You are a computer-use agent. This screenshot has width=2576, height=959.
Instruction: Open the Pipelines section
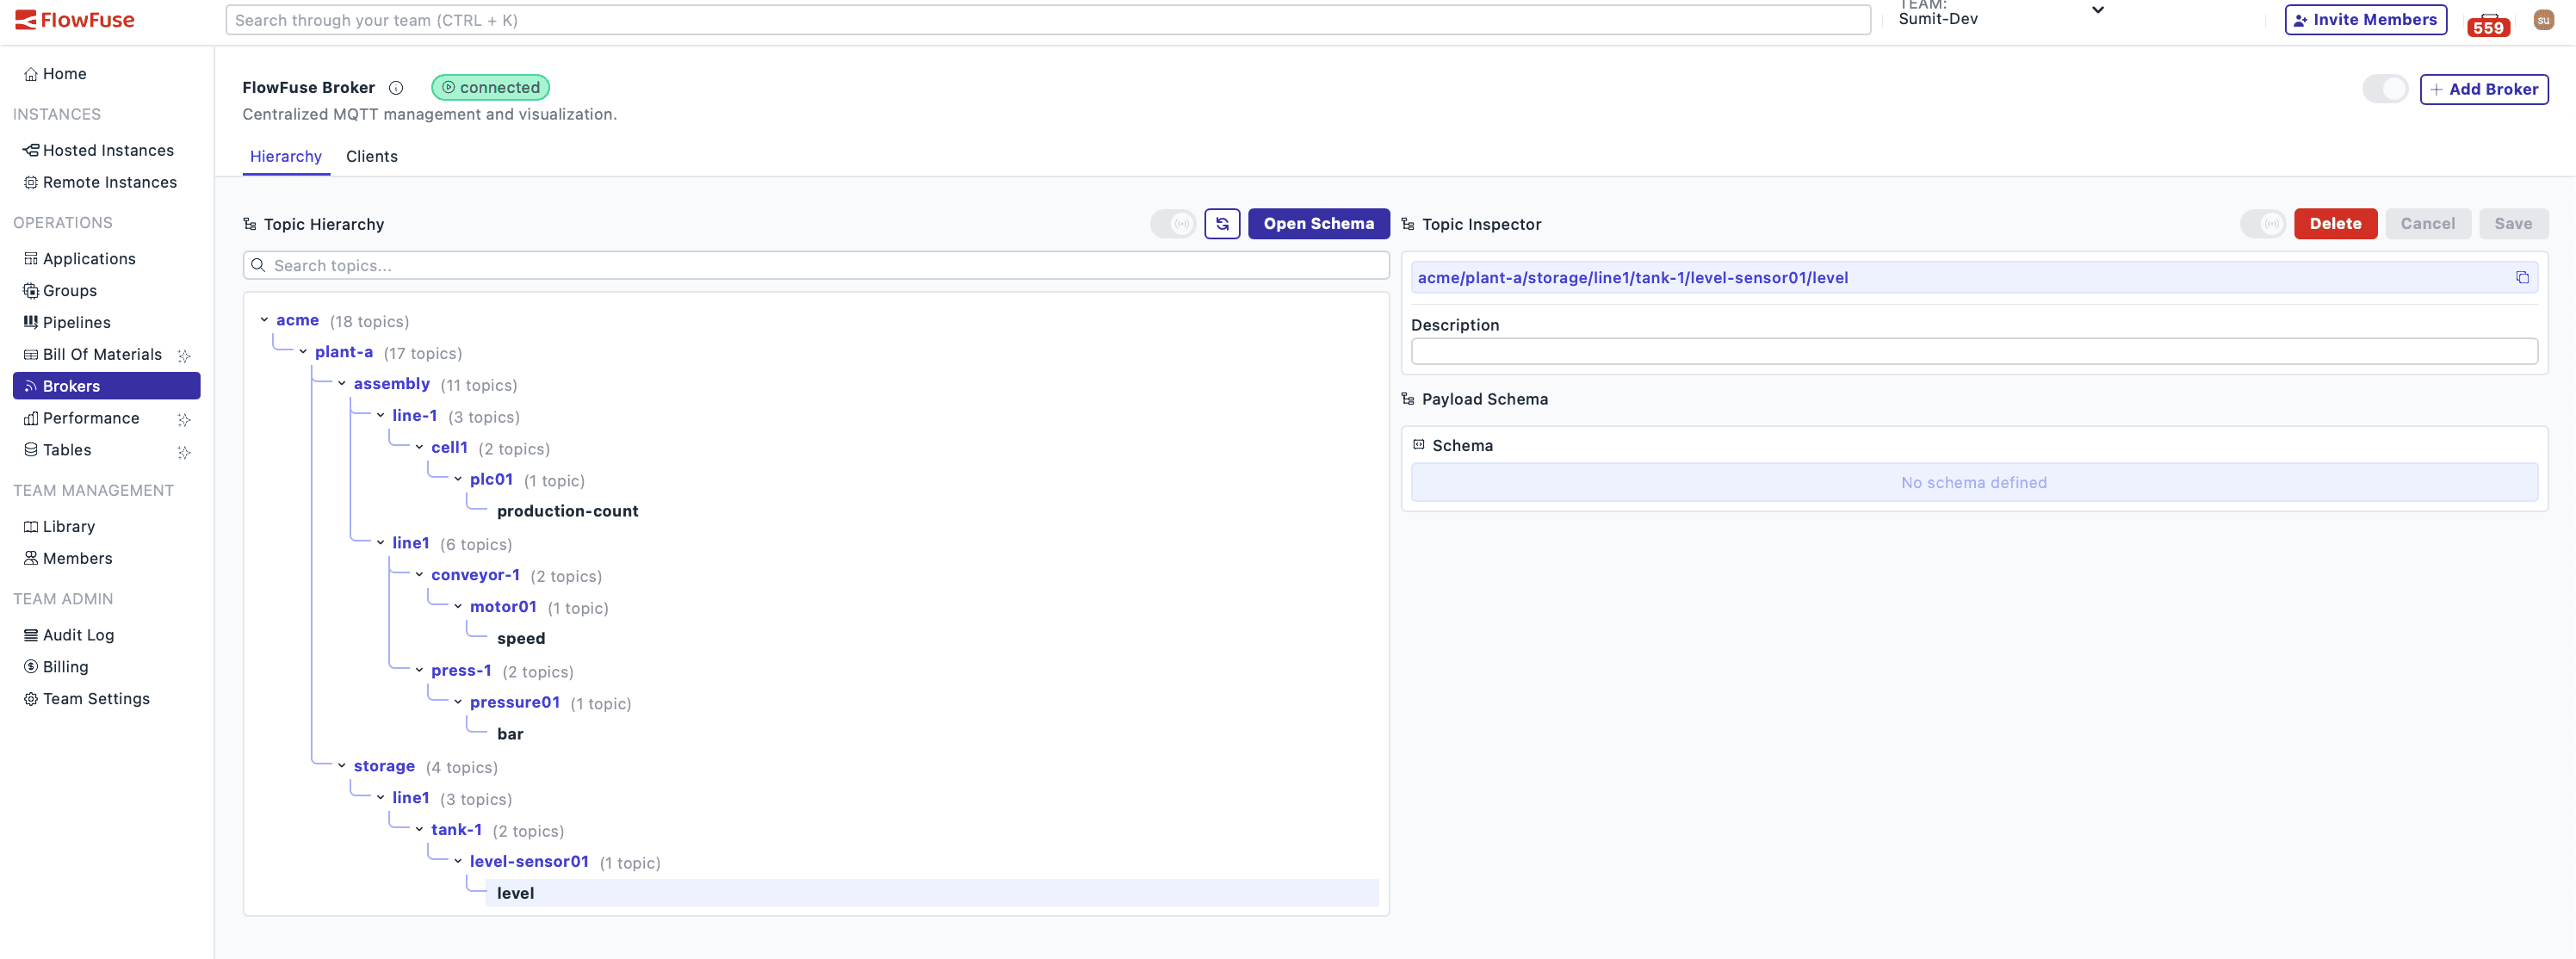coord(77,322)
